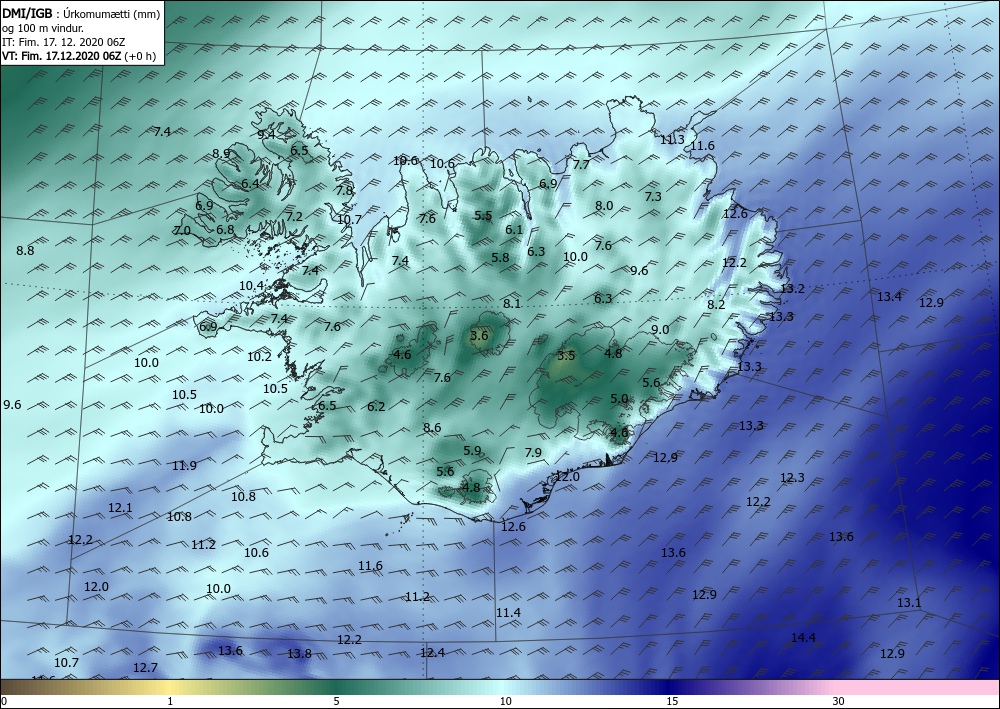The width and height of the screenshot is (1000, 709).
Task: Click the 'og 100 m vindur.' legend line
Action: click(43, 27)
